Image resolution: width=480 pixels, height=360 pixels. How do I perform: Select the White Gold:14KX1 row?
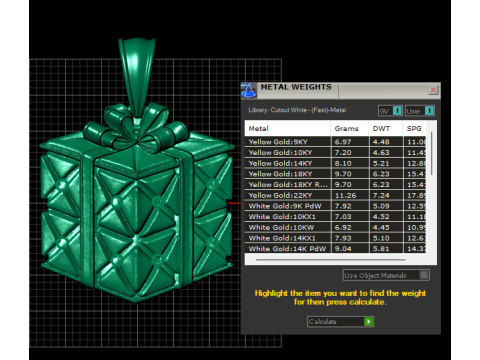[335, 238]
